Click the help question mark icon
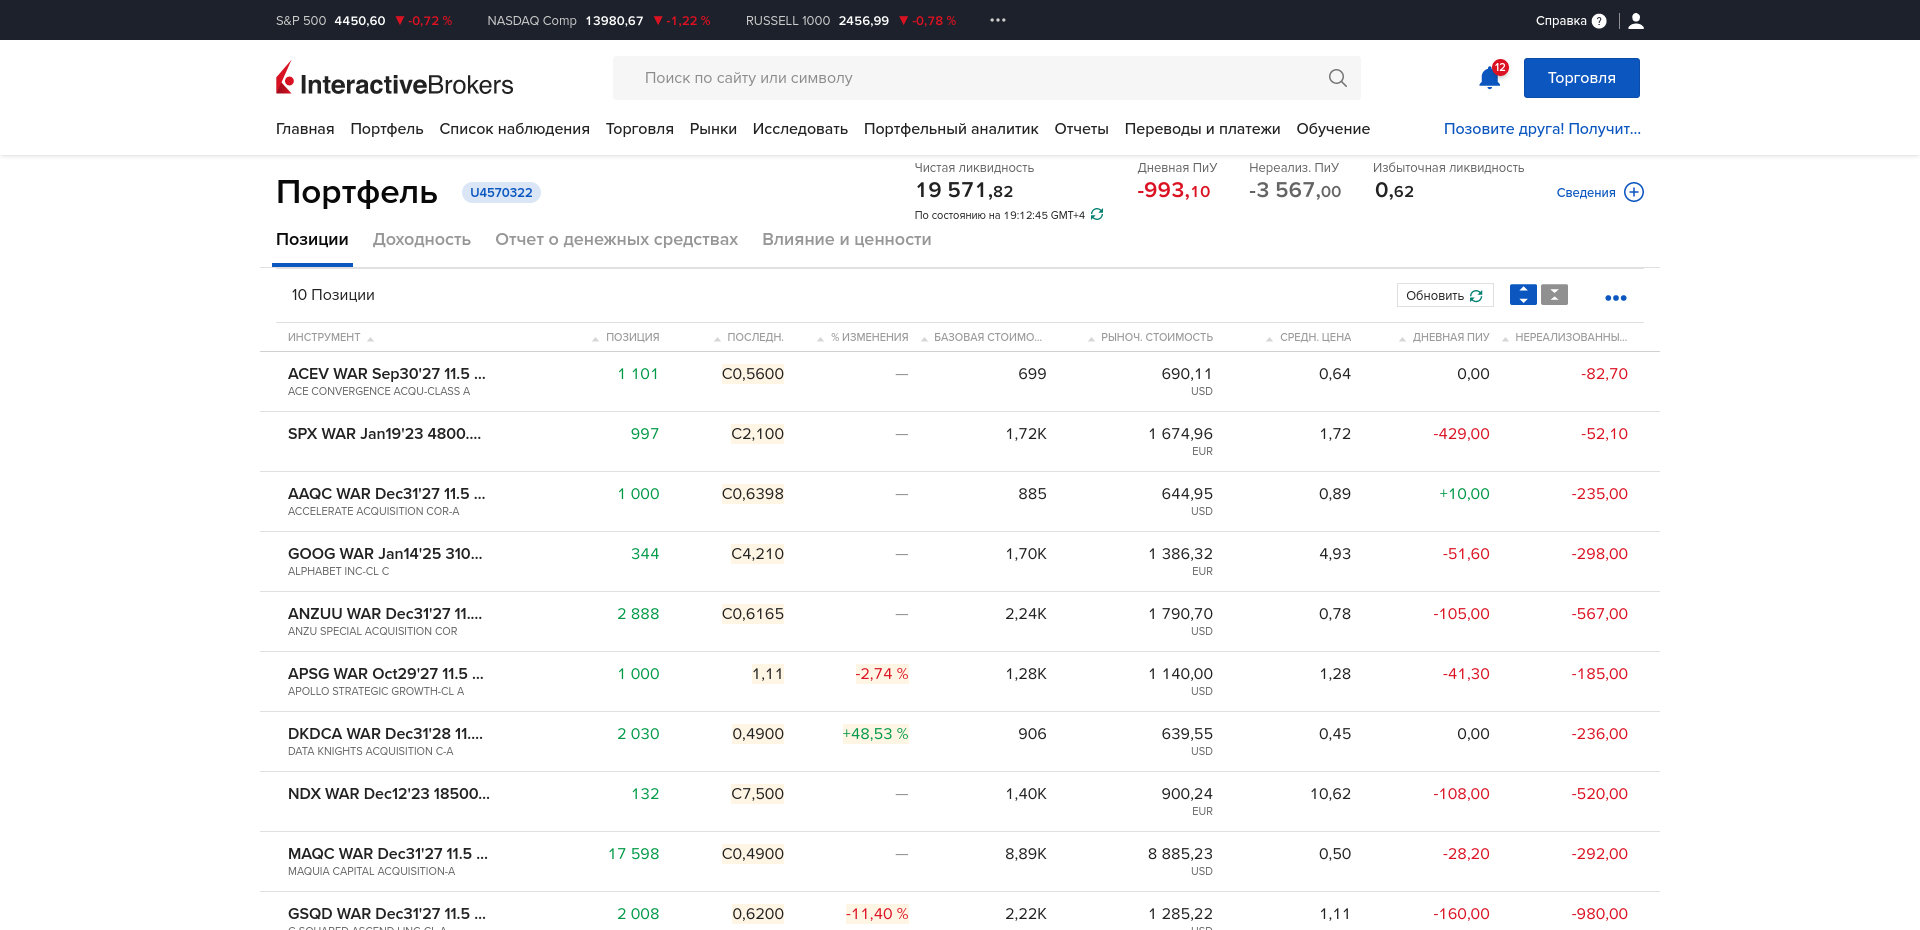This screenshot has height=930, width=1920. 1599,21
